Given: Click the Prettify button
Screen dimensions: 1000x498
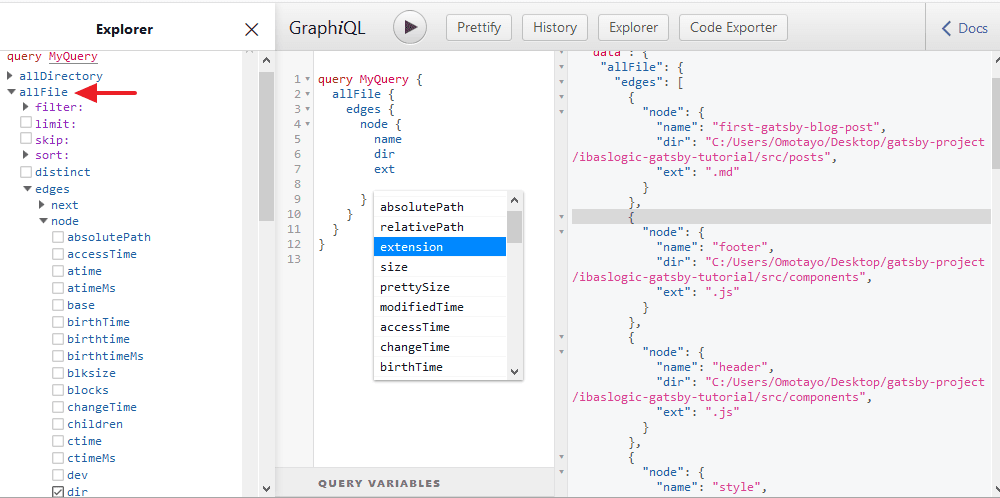Looking at the screenshot, I should pos(479,27).
